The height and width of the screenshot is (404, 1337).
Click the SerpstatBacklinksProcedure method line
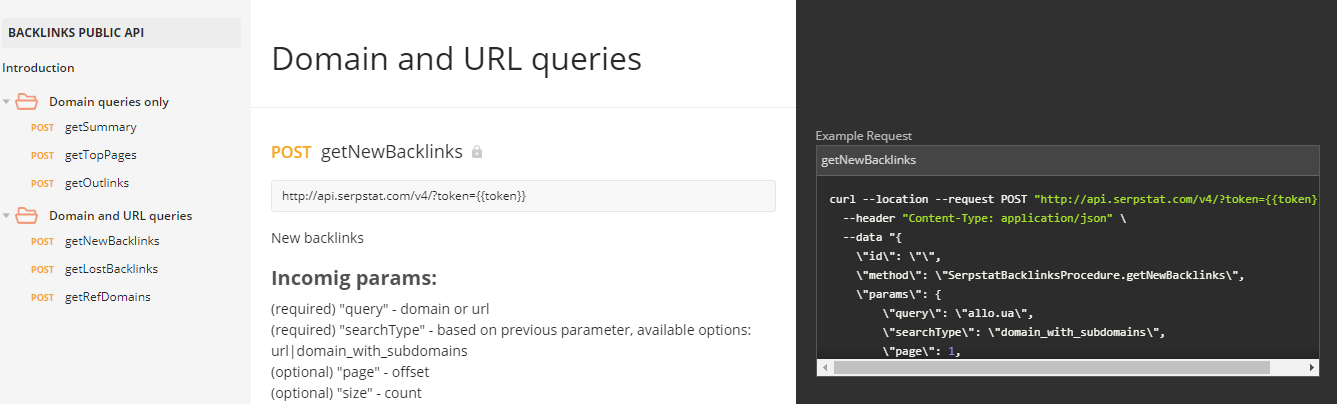(1049, 274)
